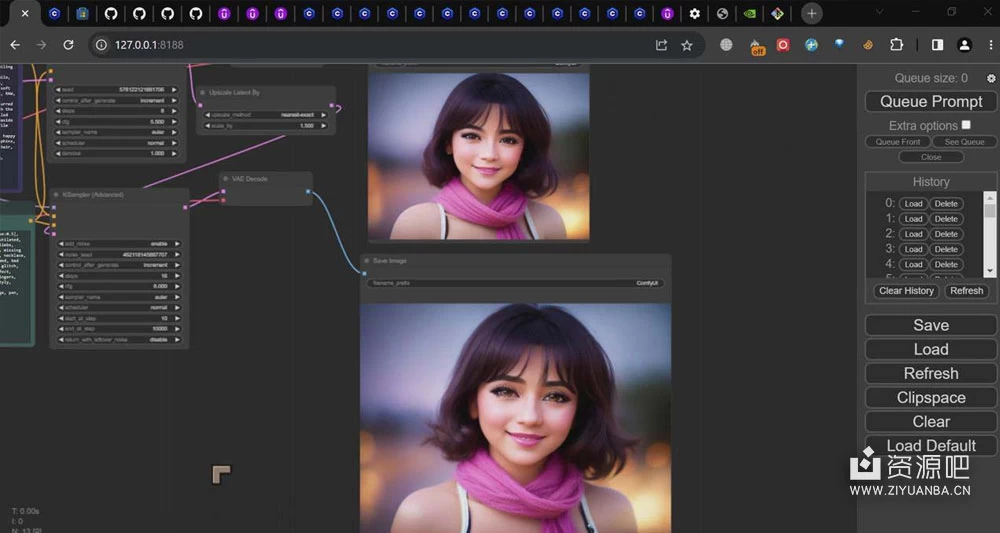
Task: Click the Upscale Latent By output slot
Action: pos(332,105)
